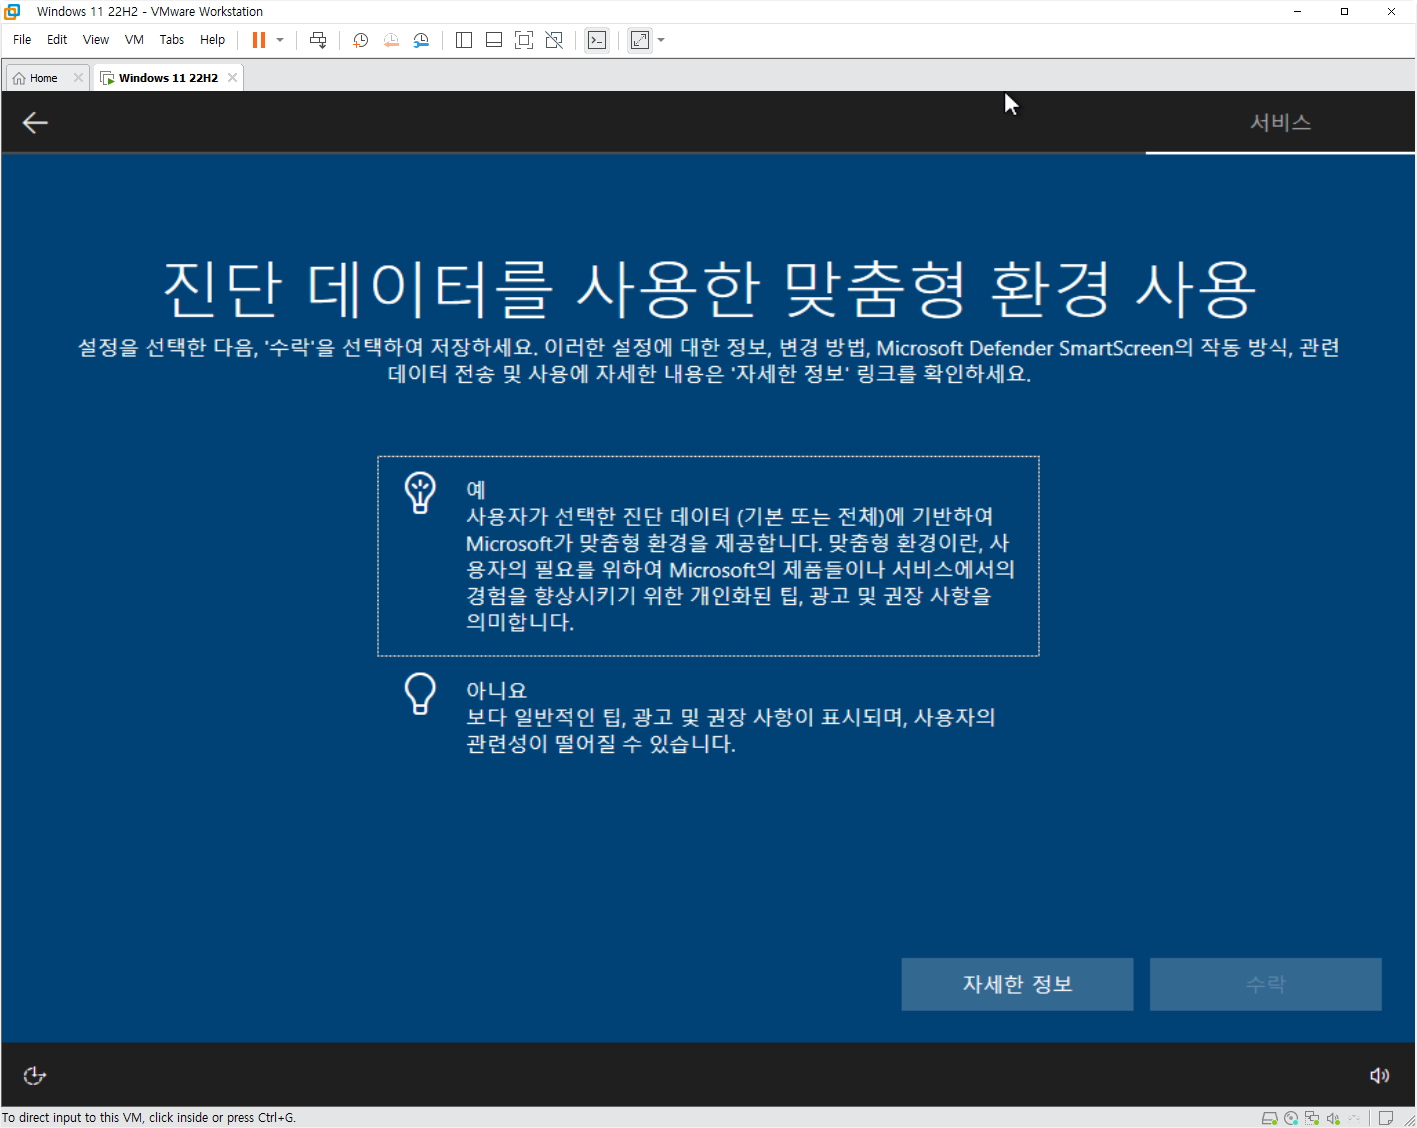Image resolution: width=1417 pixels, height=1128 pixels.
Task: Click the stretch guest display icon
Action: click(640, 40)
